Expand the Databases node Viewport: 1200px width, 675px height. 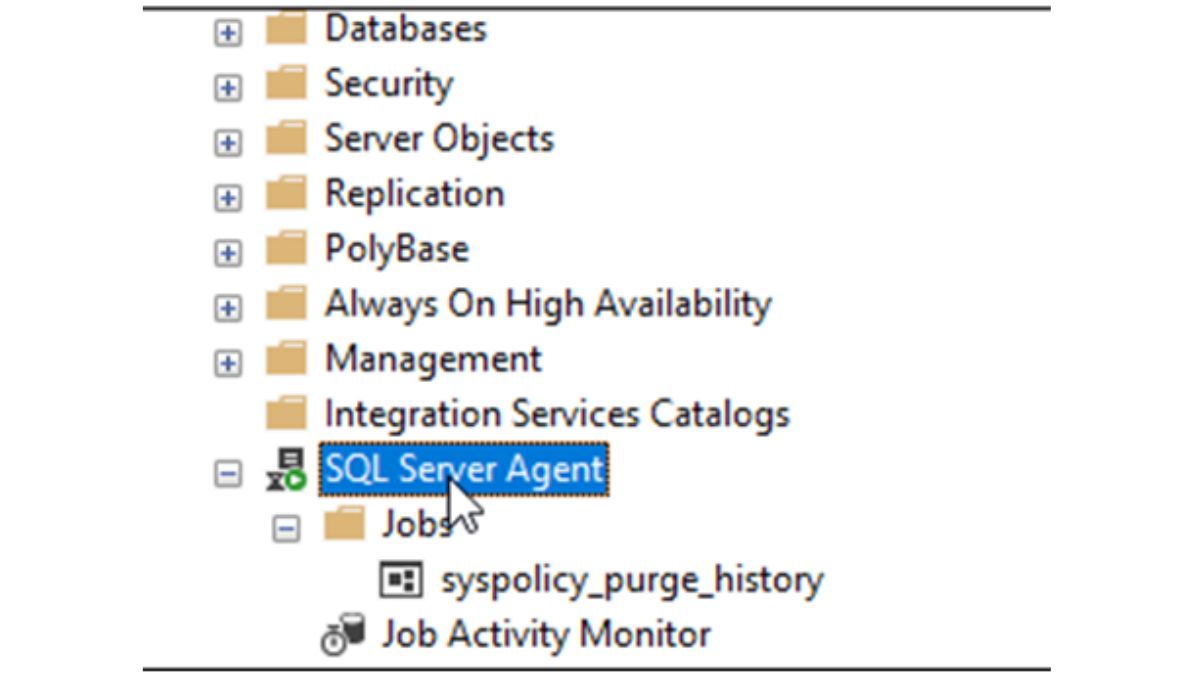[228, 33]
